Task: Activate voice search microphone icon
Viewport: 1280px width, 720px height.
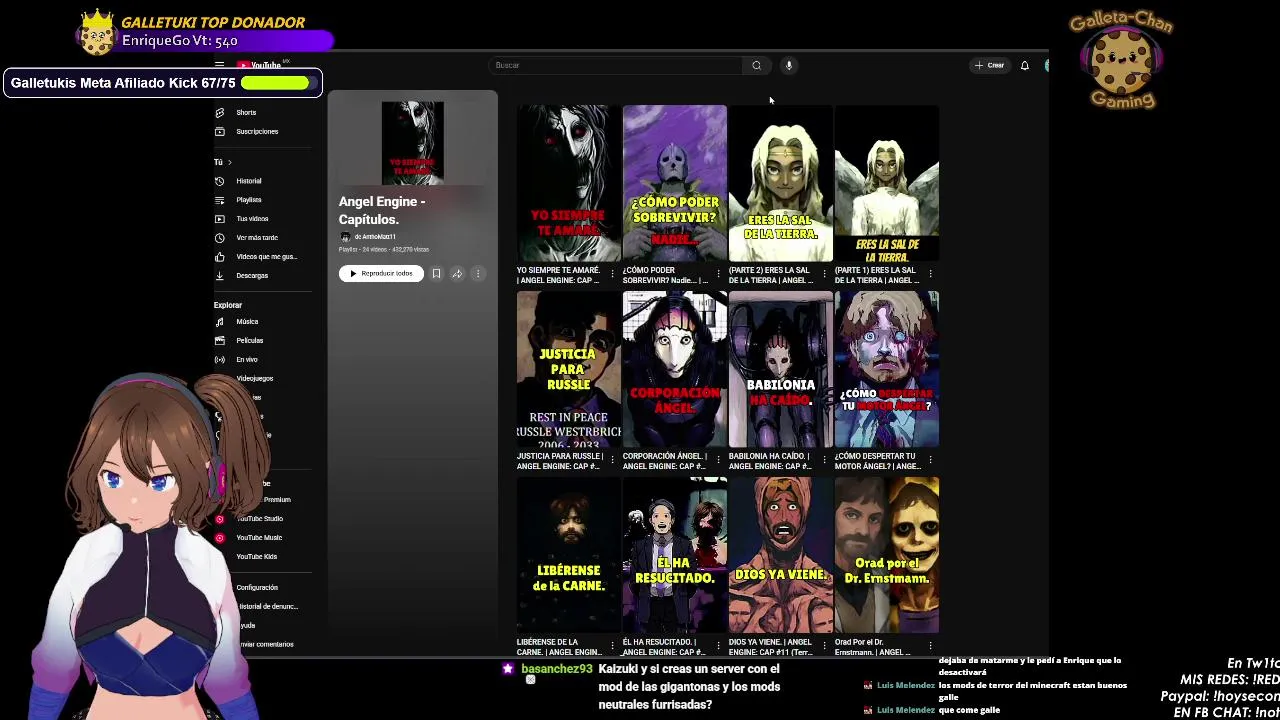Action: tap(788, 65)
